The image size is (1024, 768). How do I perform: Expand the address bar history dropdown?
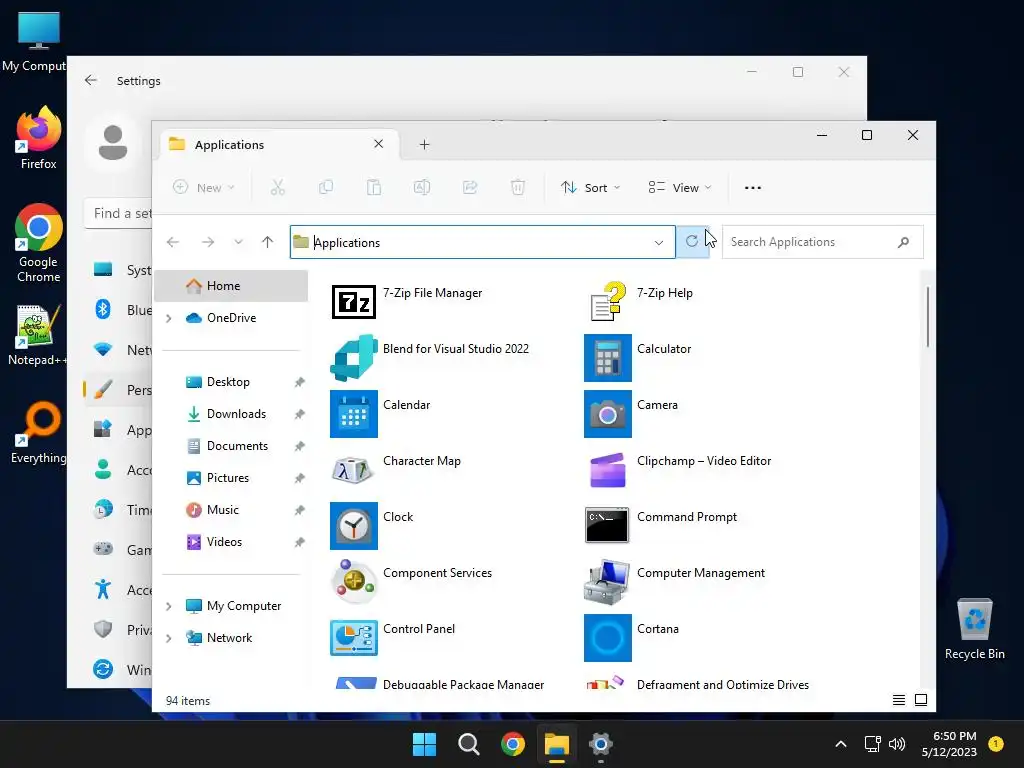pyautogui.click(x=659, y=242)
